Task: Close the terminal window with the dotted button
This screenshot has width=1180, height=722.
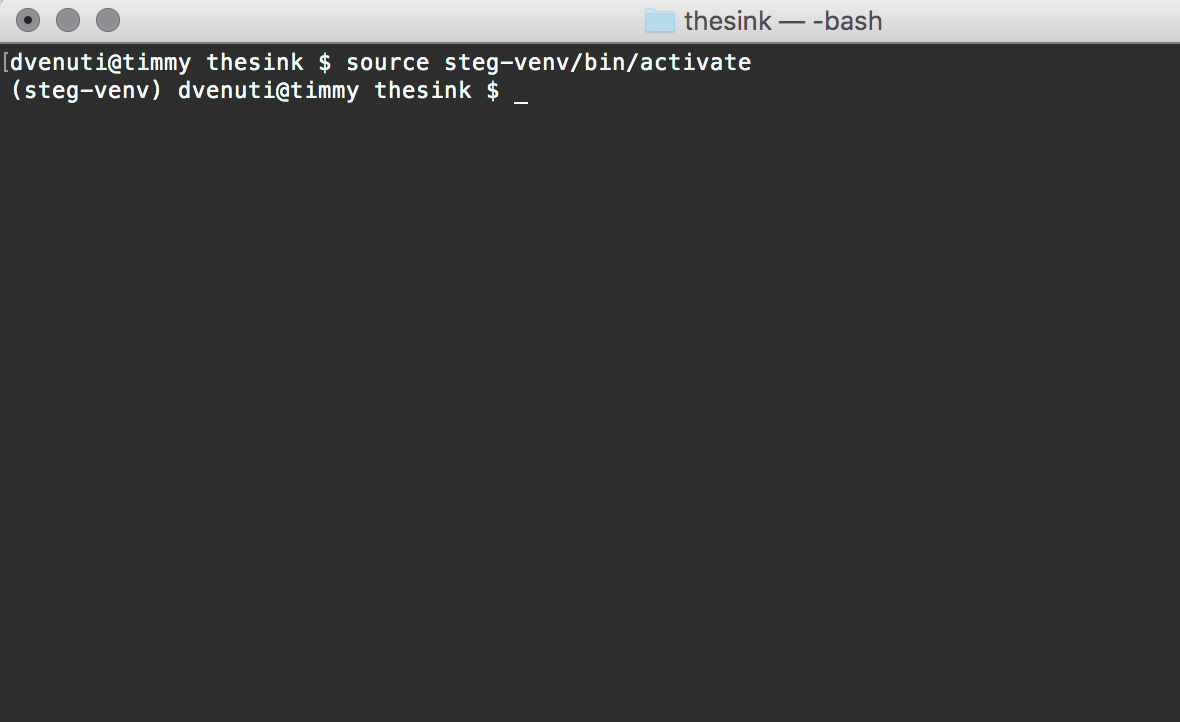Action: [x=28, y=20]
